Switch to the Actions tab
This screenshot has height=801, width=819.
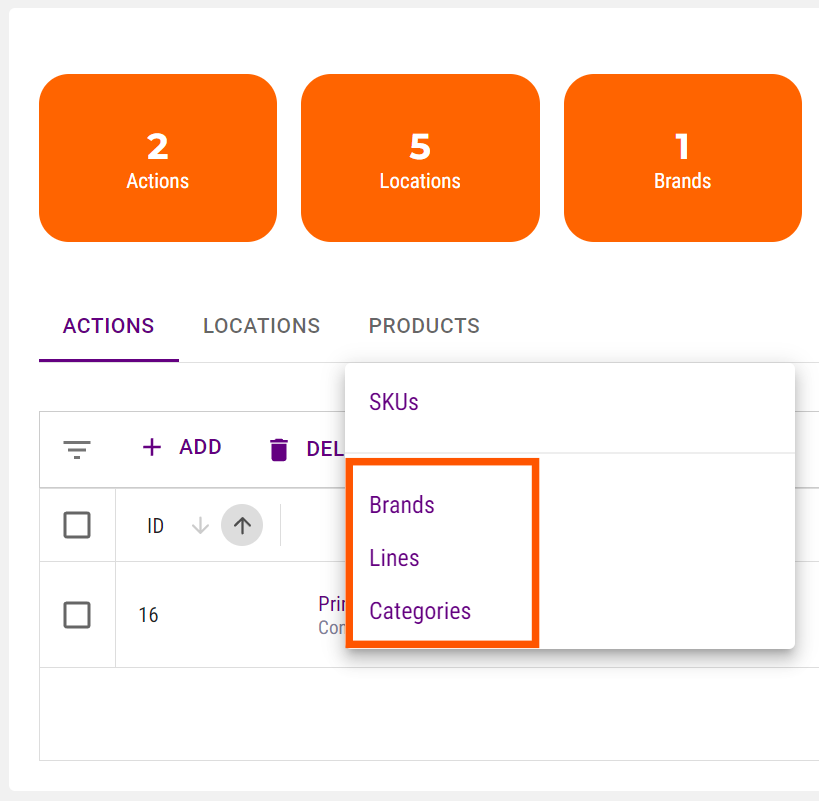point(108,326)
